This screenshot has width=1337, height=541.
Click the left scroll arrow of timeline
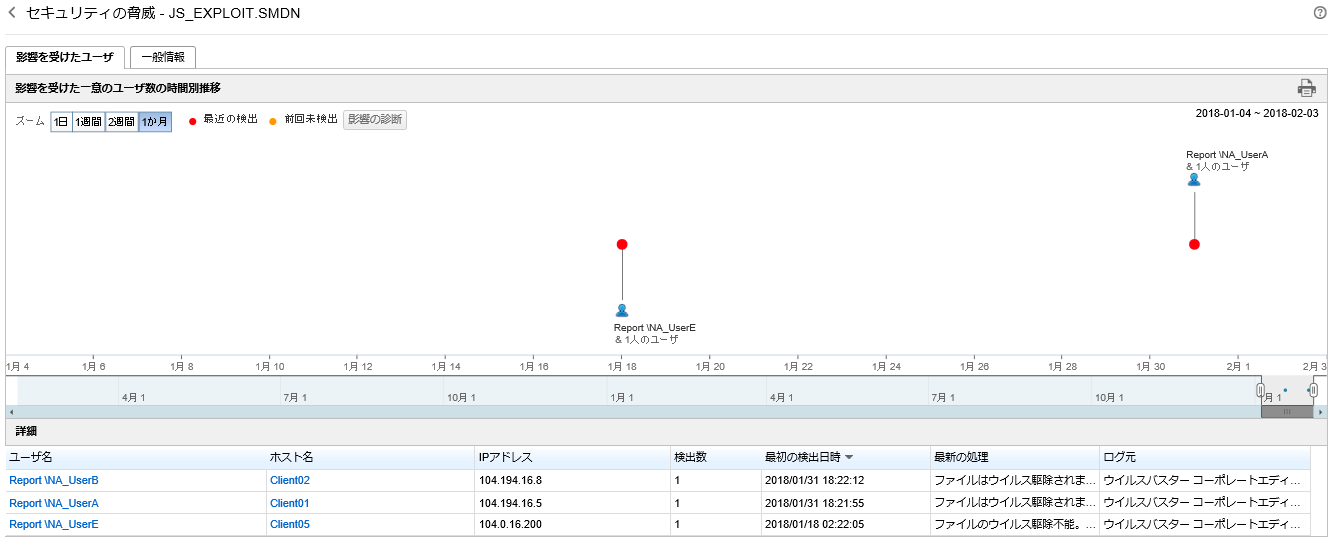tap(11, 412)
